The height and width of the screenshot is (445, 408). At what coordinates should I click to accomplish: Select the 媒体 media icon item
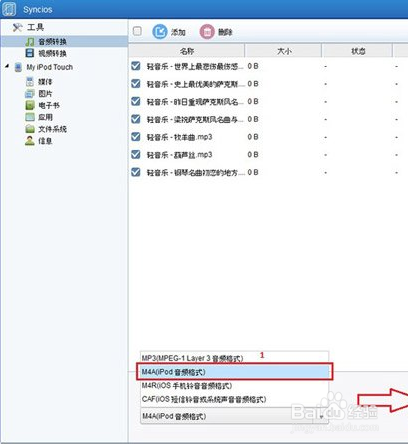coord(30,81)
